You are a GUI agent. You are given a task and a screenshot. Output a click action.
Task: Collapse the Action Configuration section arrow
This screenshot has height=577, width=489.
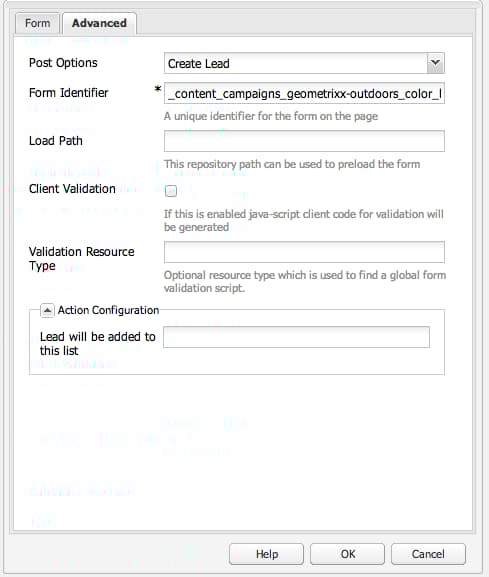coord(47,311)
